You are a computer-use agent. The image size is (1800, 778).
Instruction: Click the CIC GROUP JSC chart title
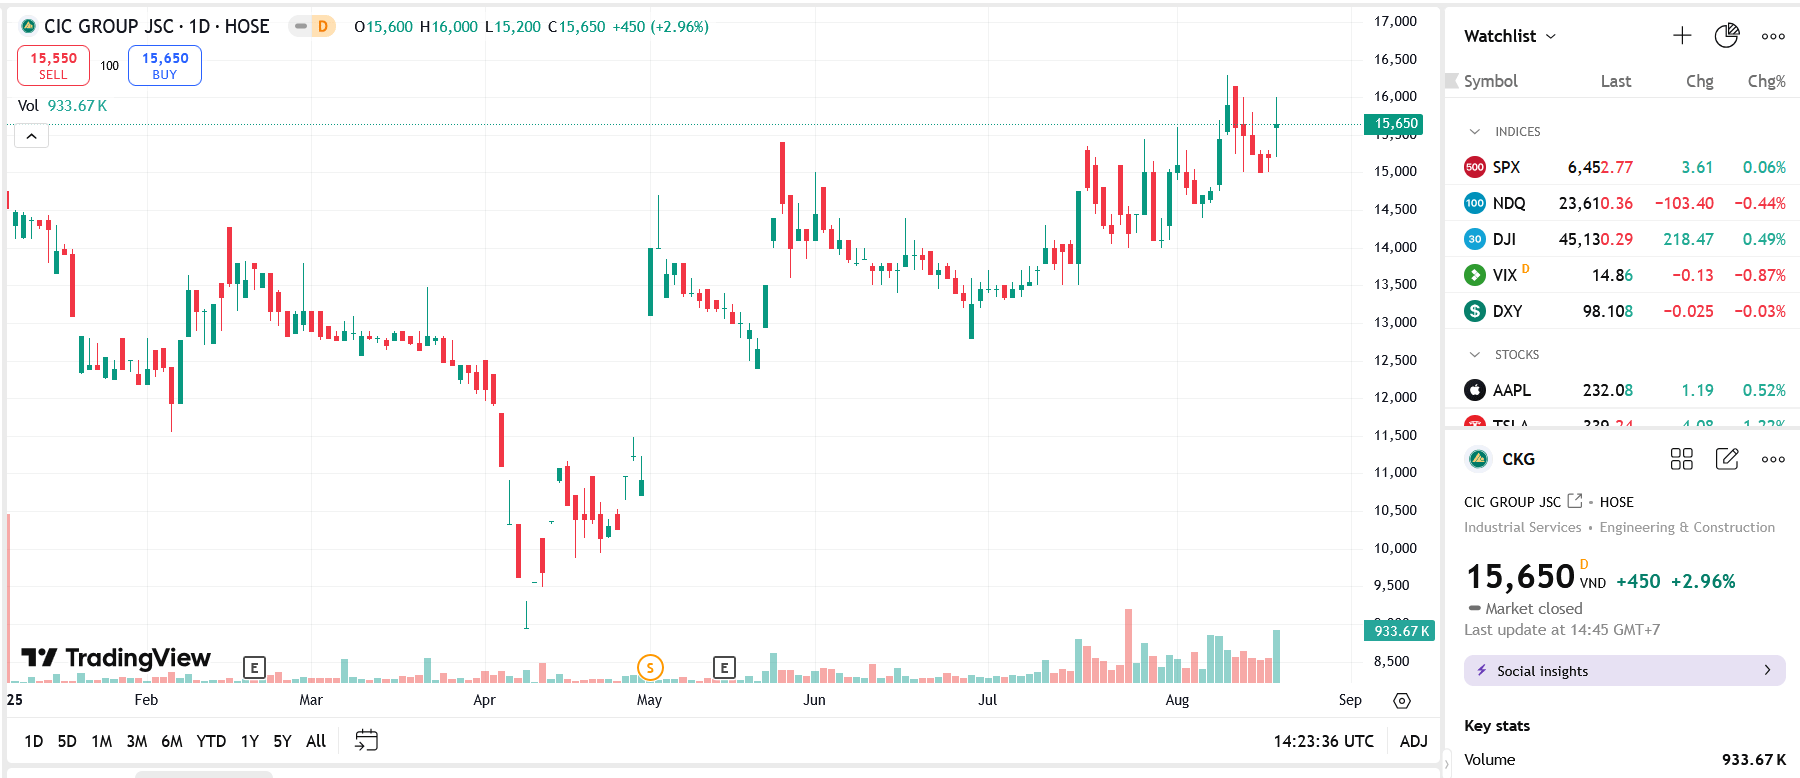109,27
